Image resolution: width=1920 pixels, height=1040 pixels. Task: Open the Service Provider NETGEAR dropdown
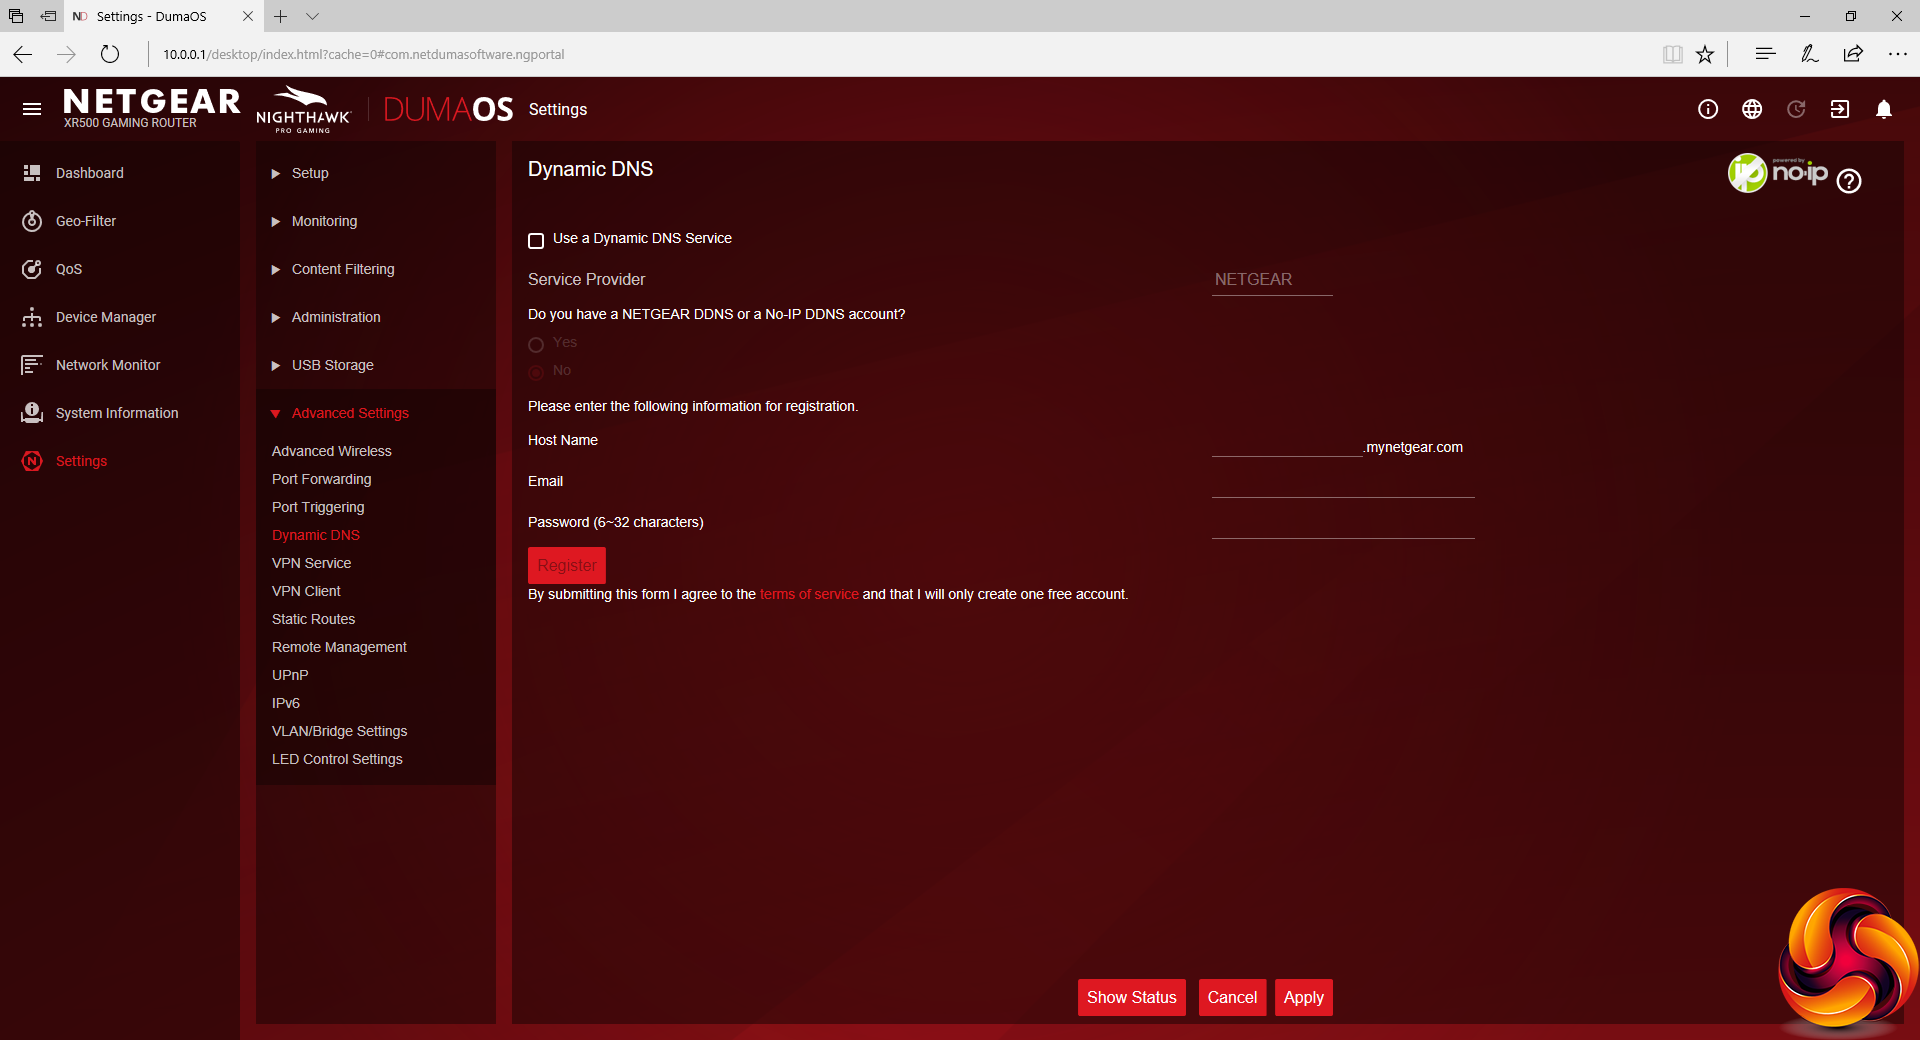pyautogui.click(x=1272, y=280)
